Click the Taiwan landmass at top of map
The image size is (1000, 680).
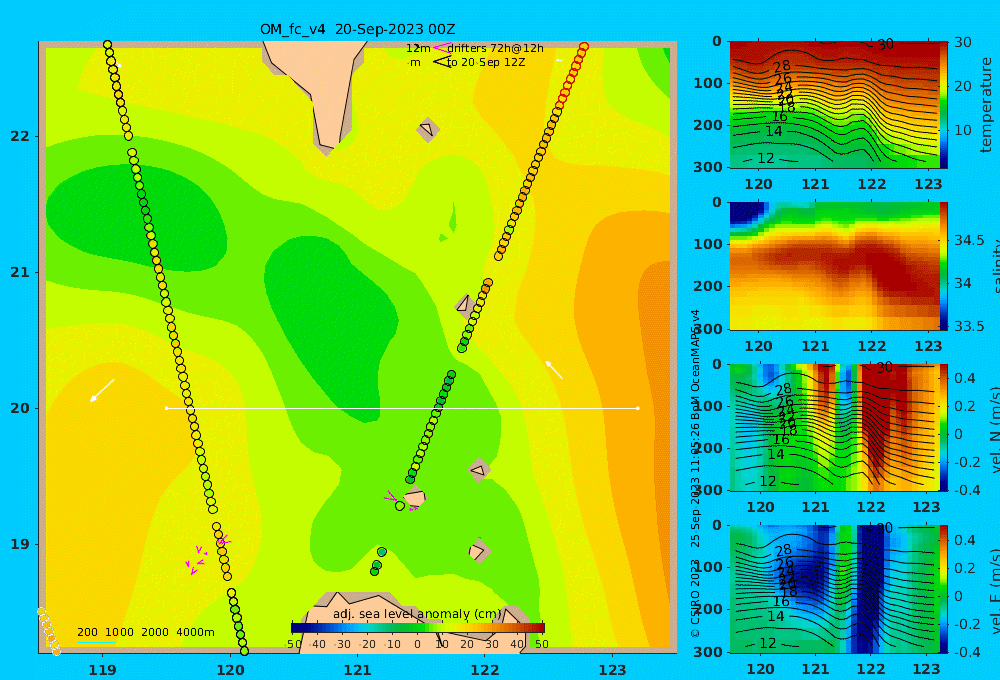pos(319,89)
